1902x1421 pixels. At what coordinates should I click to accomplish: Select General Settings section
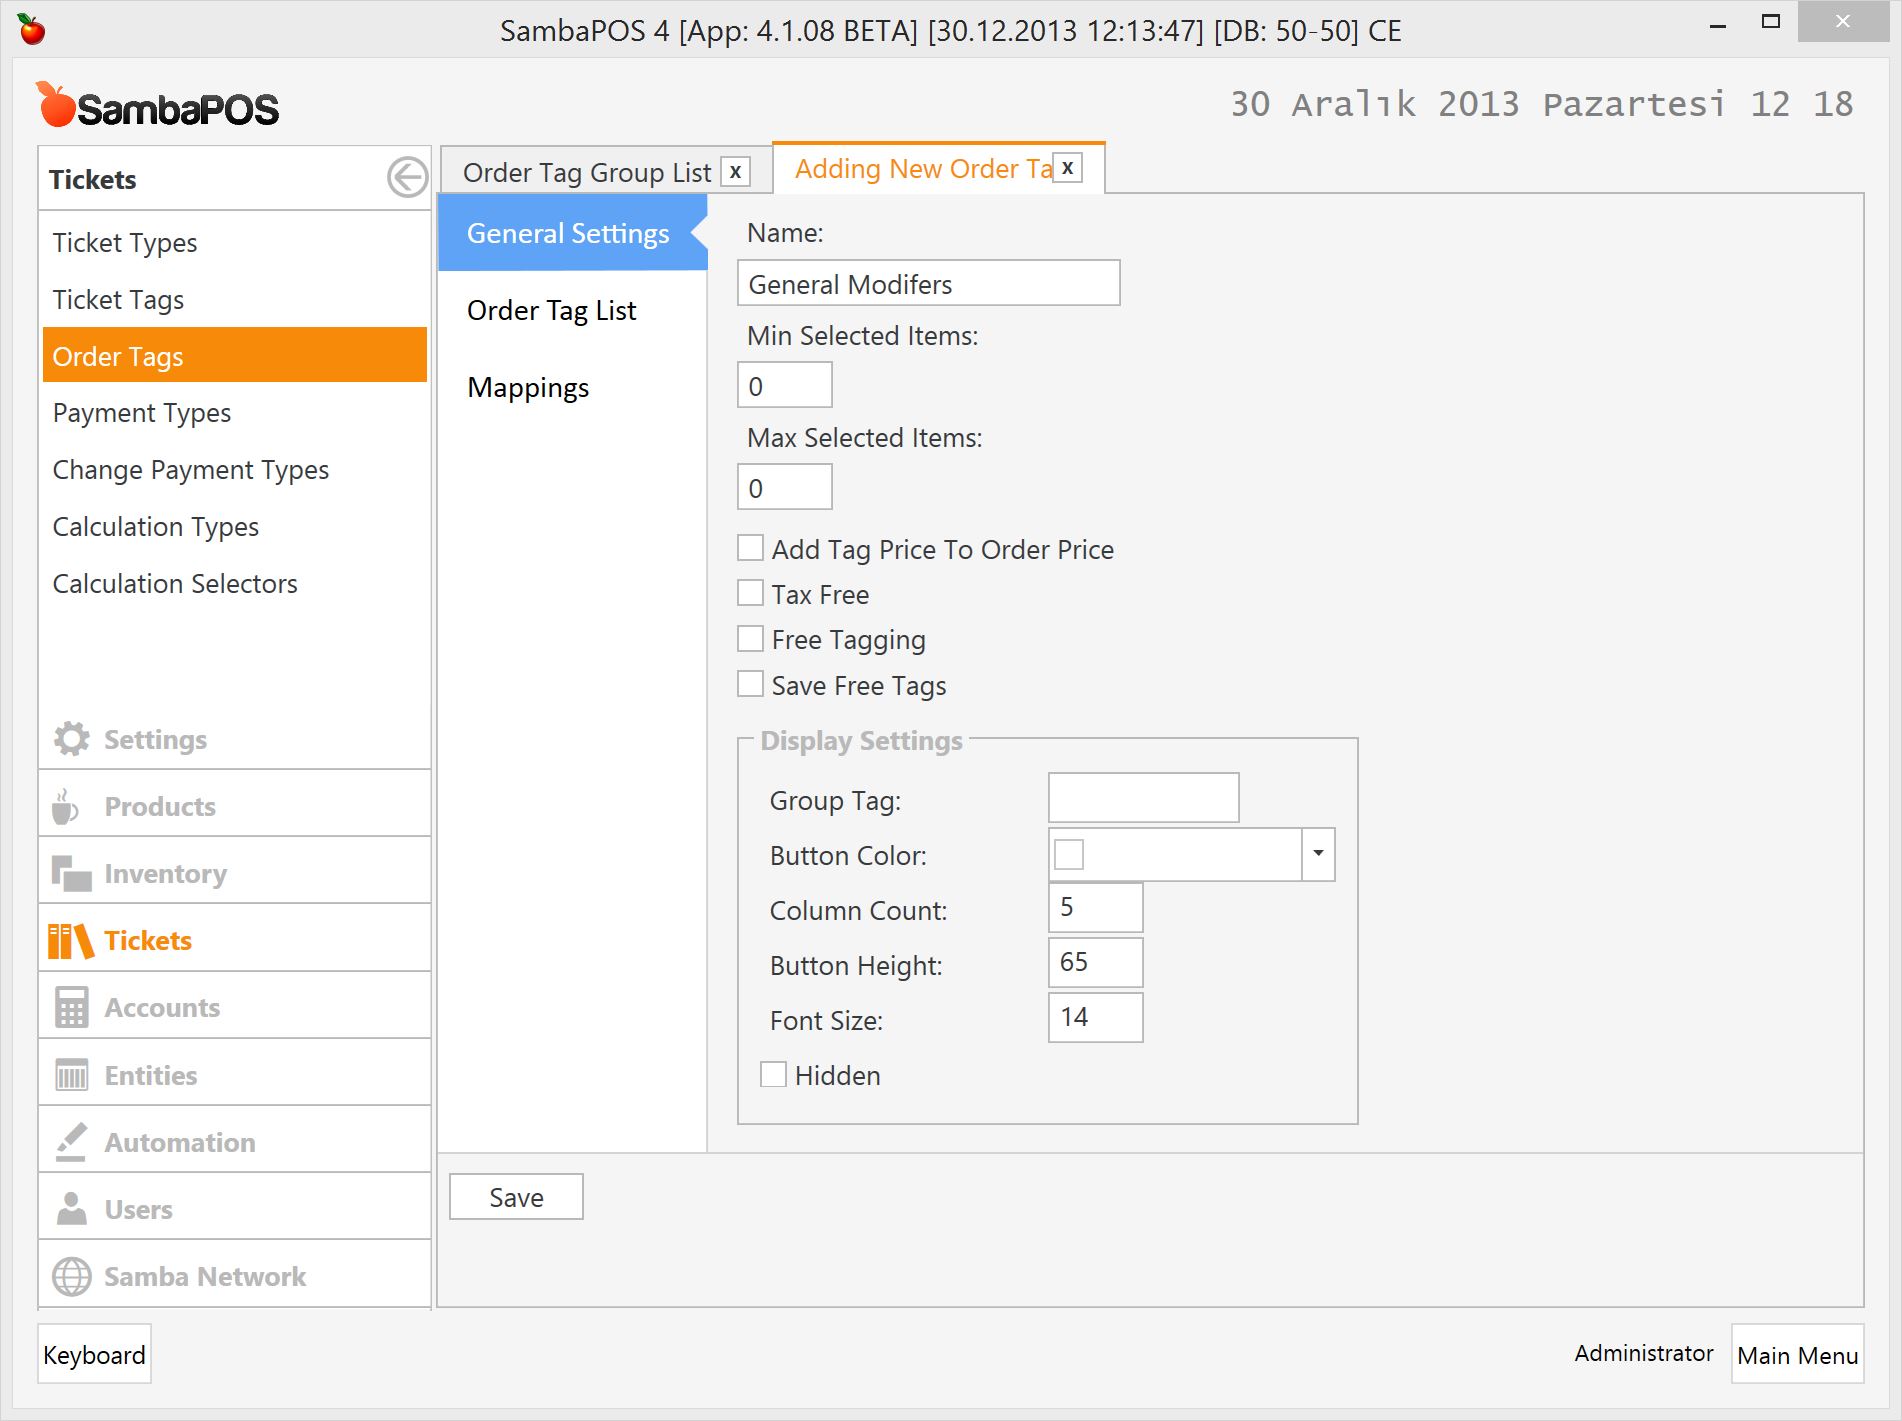pos(572,233)
